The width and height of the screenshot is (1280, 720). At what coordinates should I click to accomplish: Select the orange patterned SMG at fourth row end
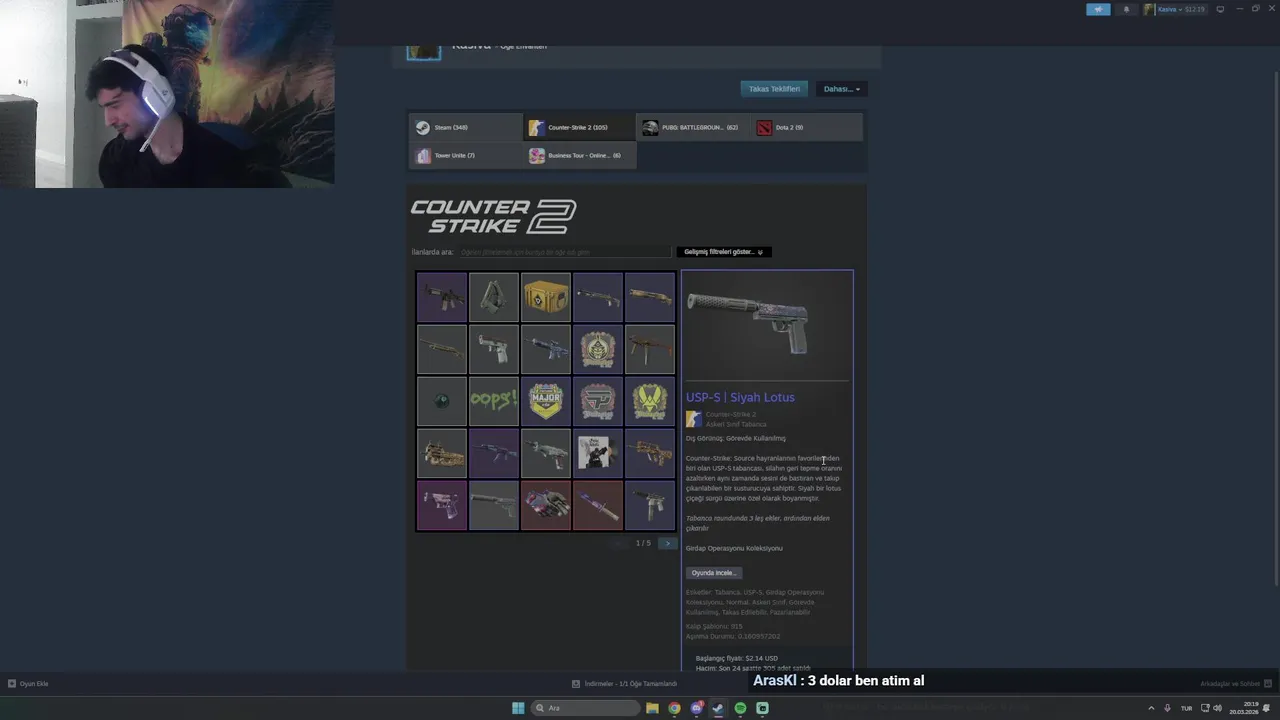650,453
